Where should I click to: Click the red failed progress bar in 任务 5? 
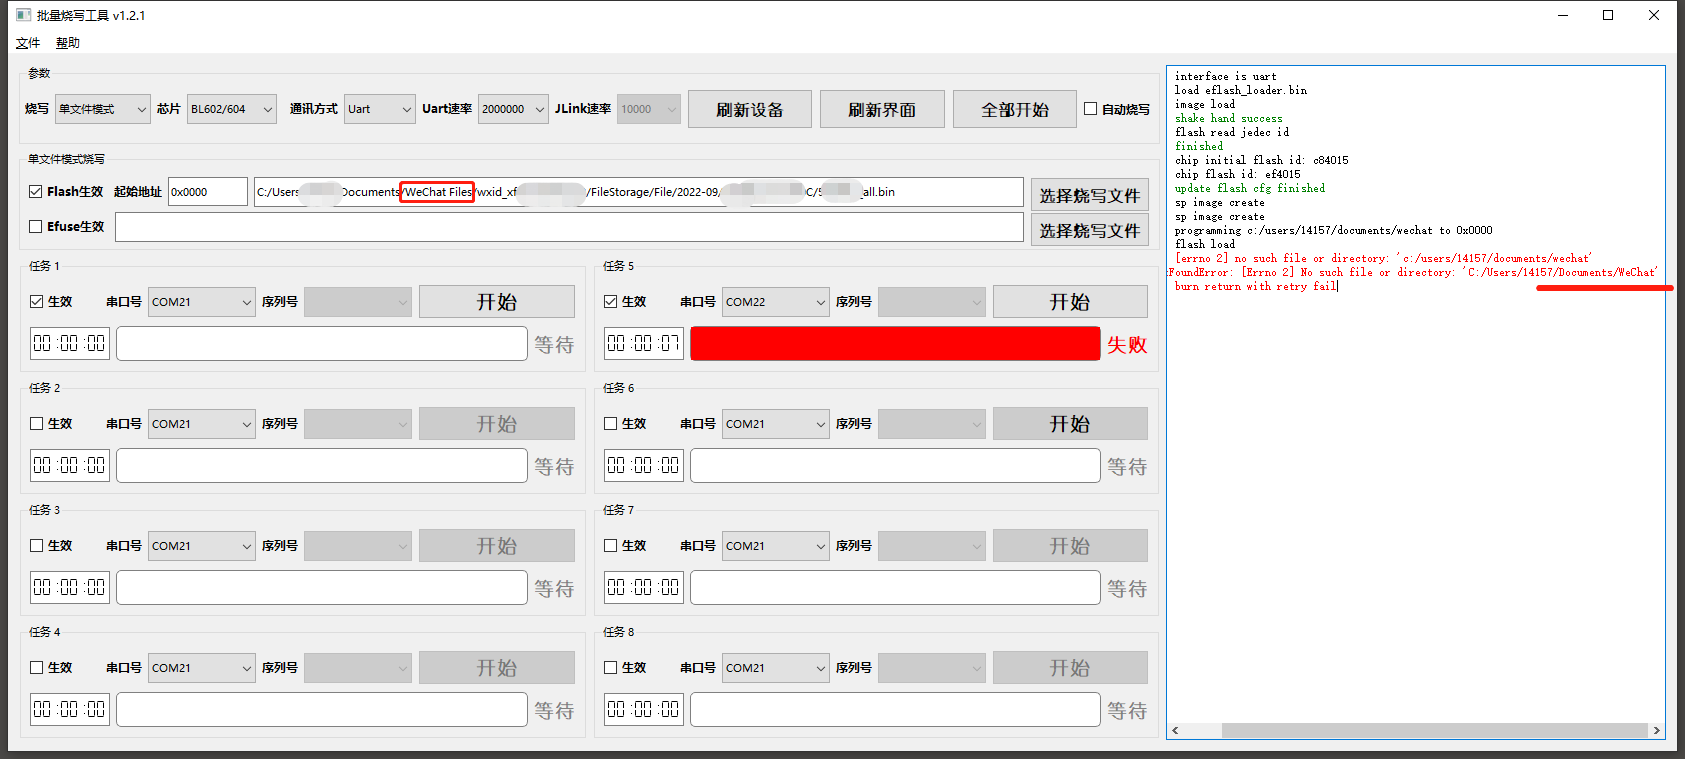[x=895, y=343]
